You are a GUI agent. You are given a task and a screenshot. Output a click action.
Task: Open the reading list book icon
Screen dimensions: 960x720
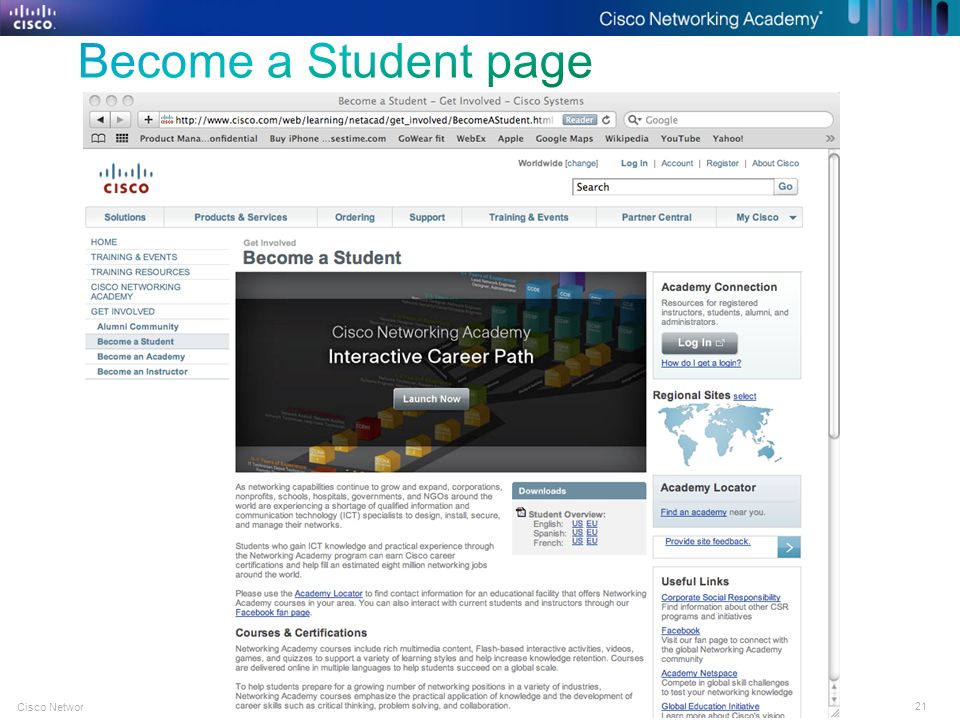click(x=98, y=138)
